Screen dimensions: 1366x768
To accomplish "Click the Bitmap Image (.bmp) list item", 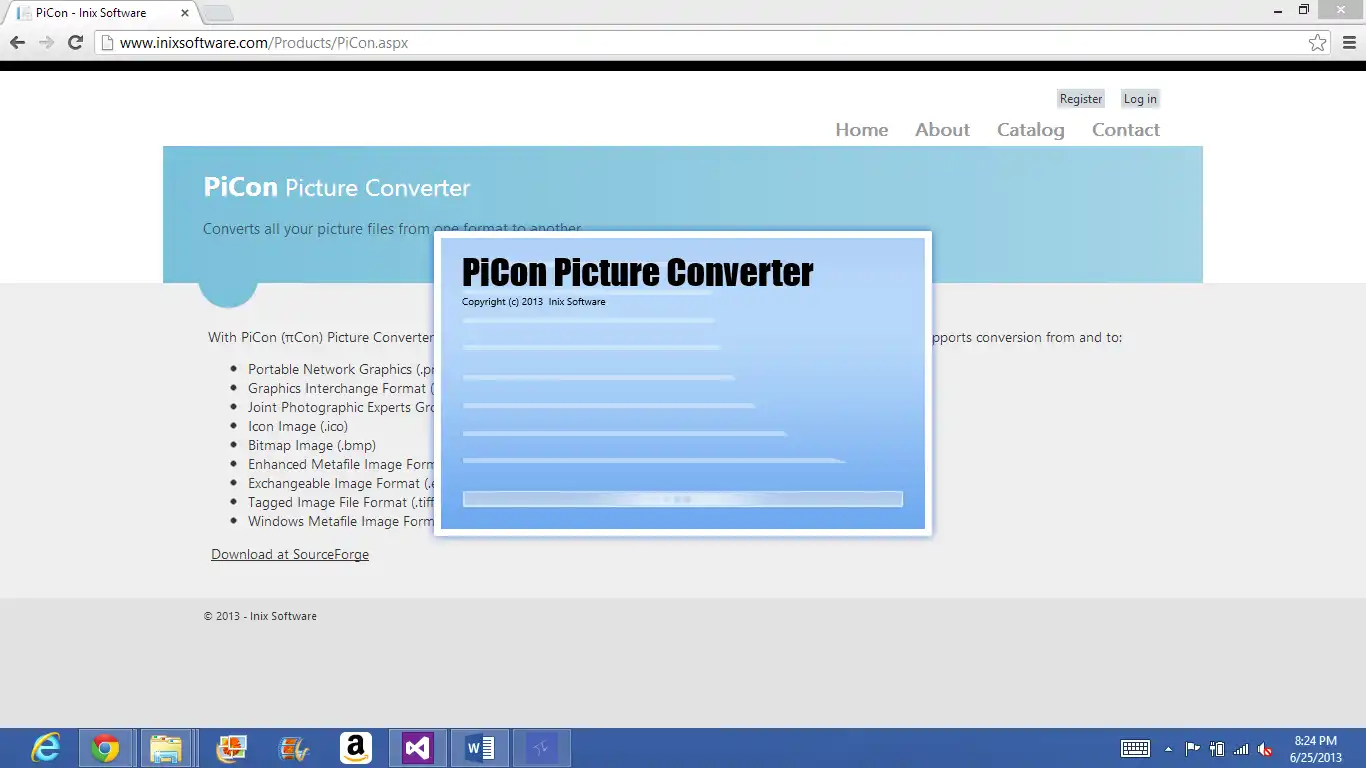I will [x=312, y=446].
